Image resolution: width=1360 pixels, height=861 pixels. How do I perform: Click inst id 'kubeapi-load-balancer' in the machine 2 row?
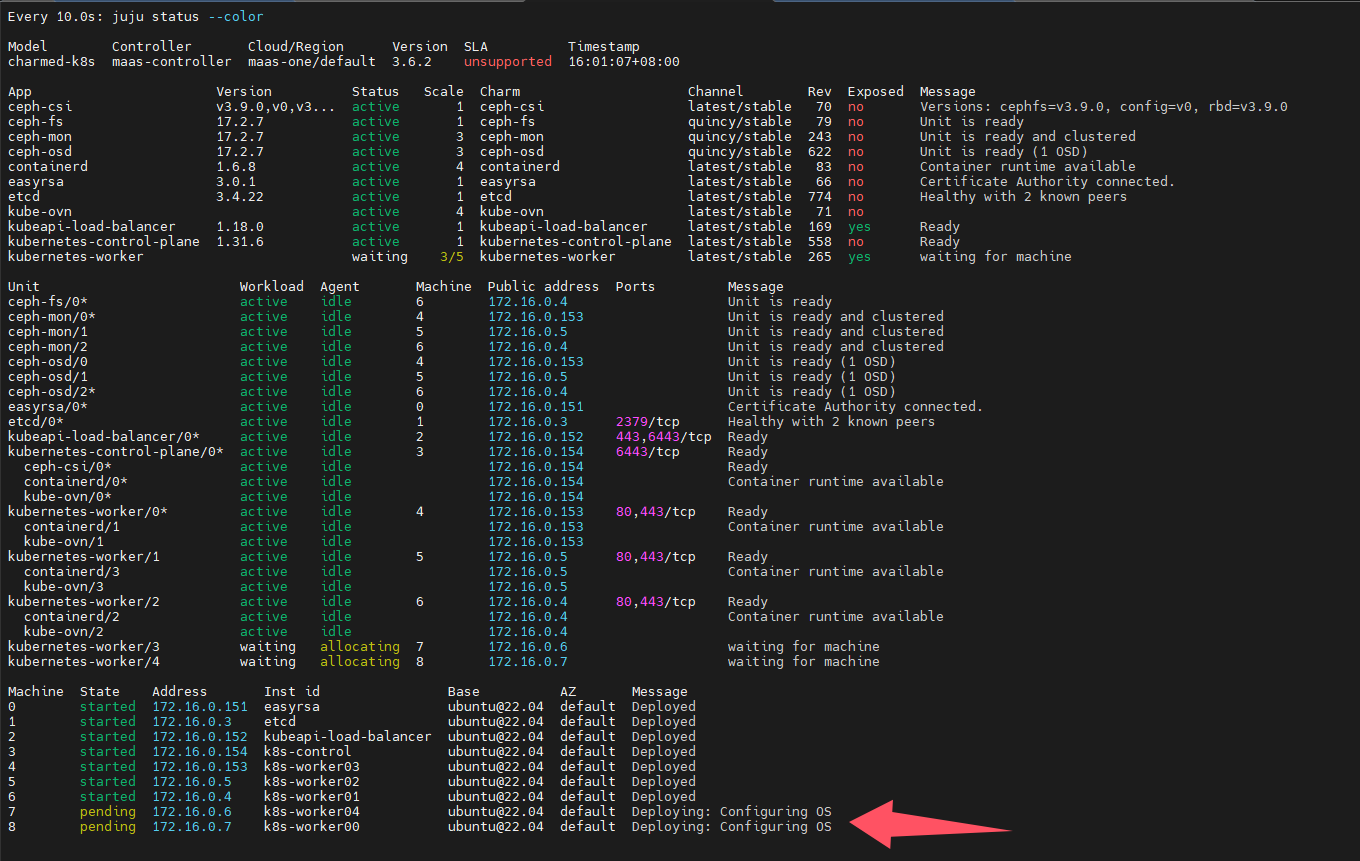[x=348, y=737]
